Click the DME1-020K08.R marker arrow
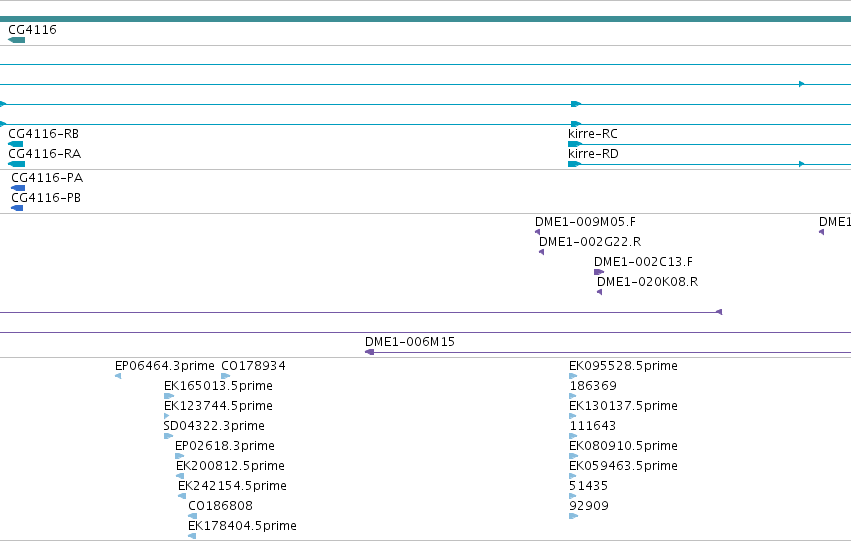The image size is (851, 541). pyautogui.click(x=600, y=292)
